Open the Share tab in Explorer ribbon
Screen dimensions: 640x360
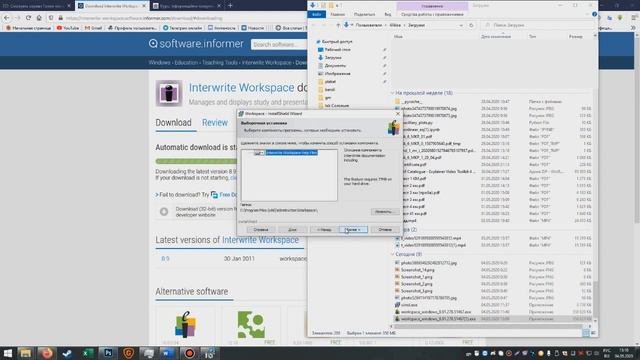point(364,14)
